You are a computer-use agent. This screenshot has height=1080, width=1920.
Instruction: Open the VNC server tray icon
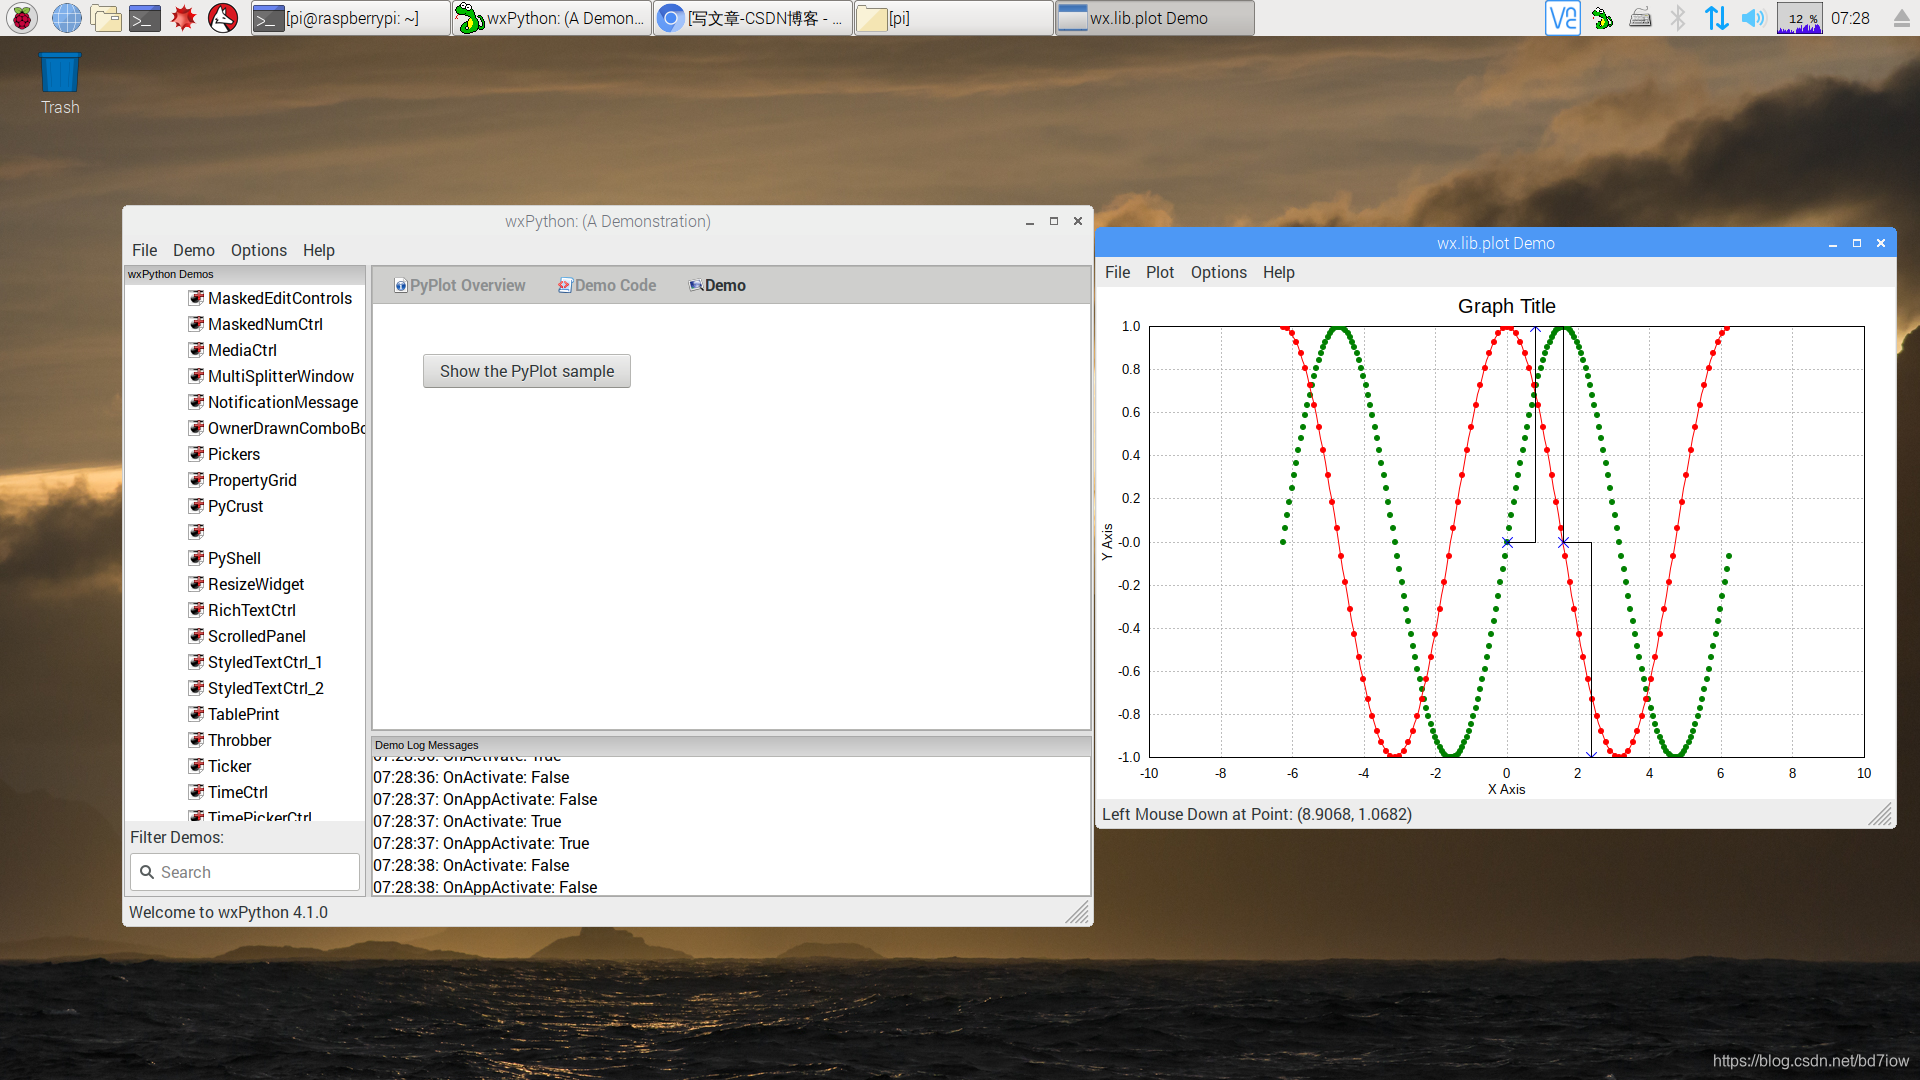tap(1562, 18)
